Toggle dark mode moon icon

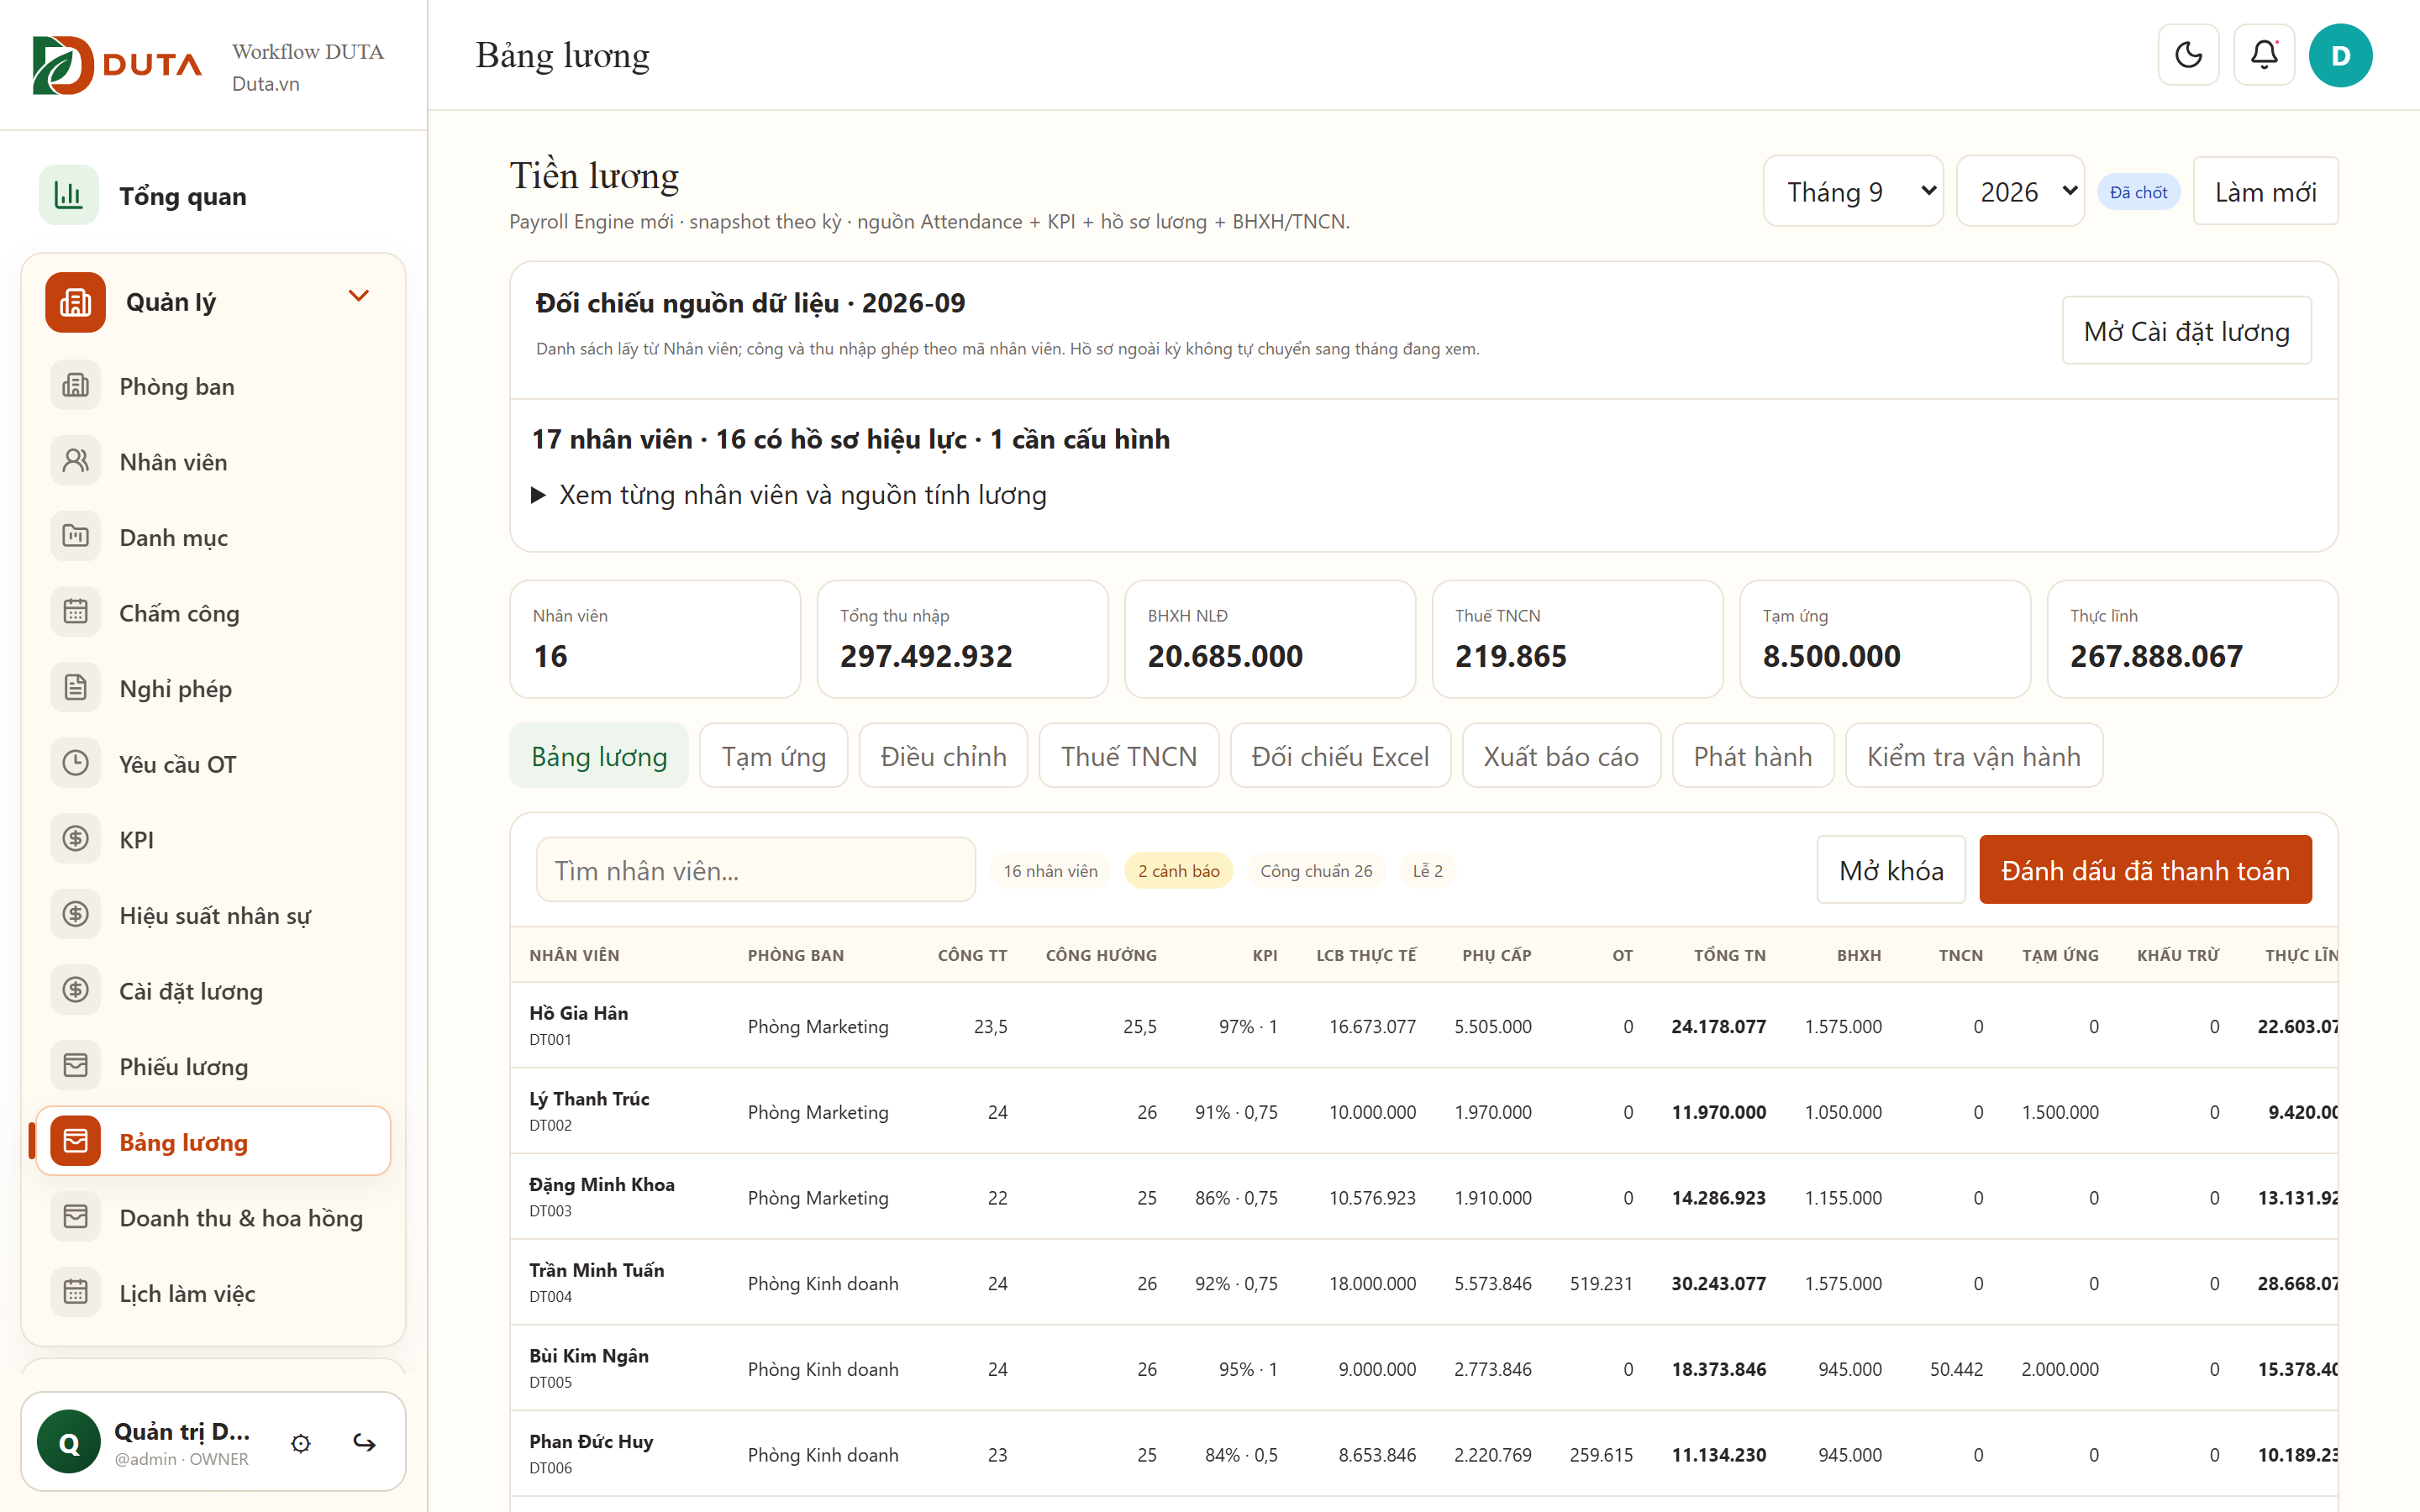coord(2188,55)
